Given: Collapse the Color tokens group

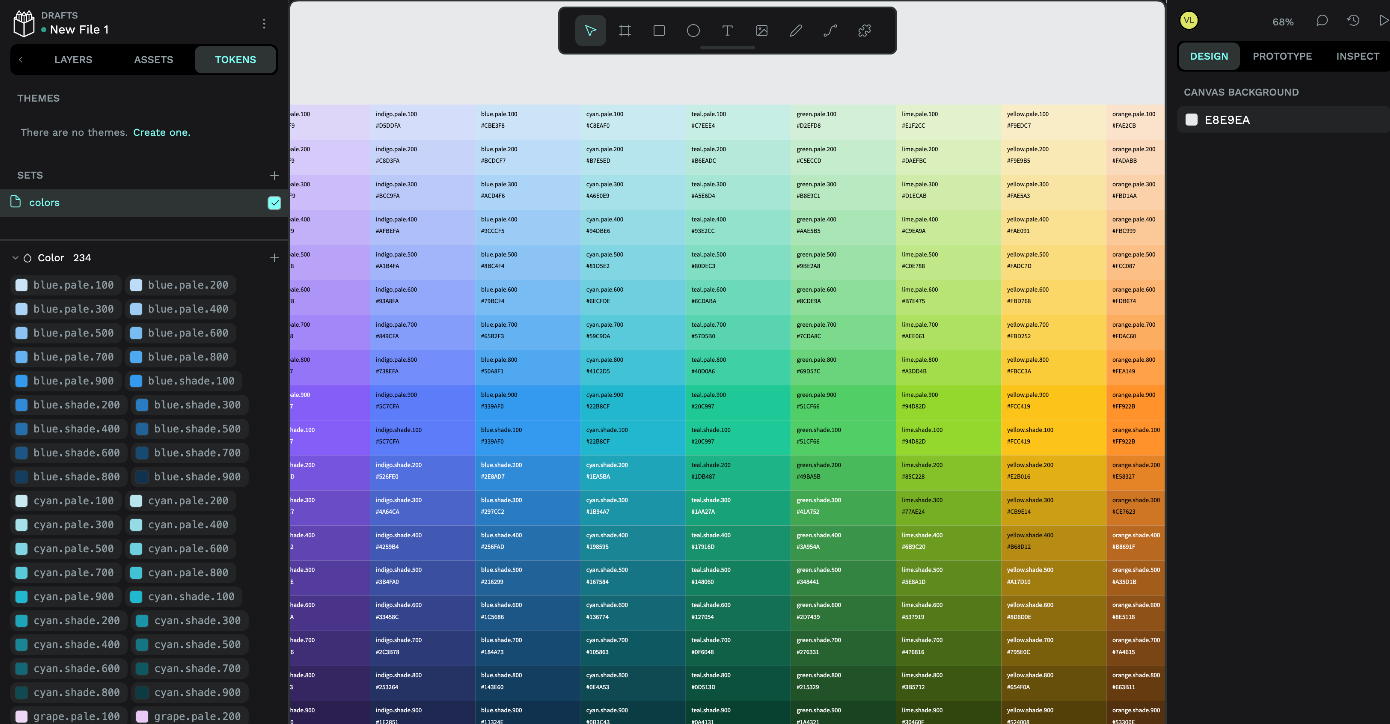Looking at the screenshot, I should [15, 258].
